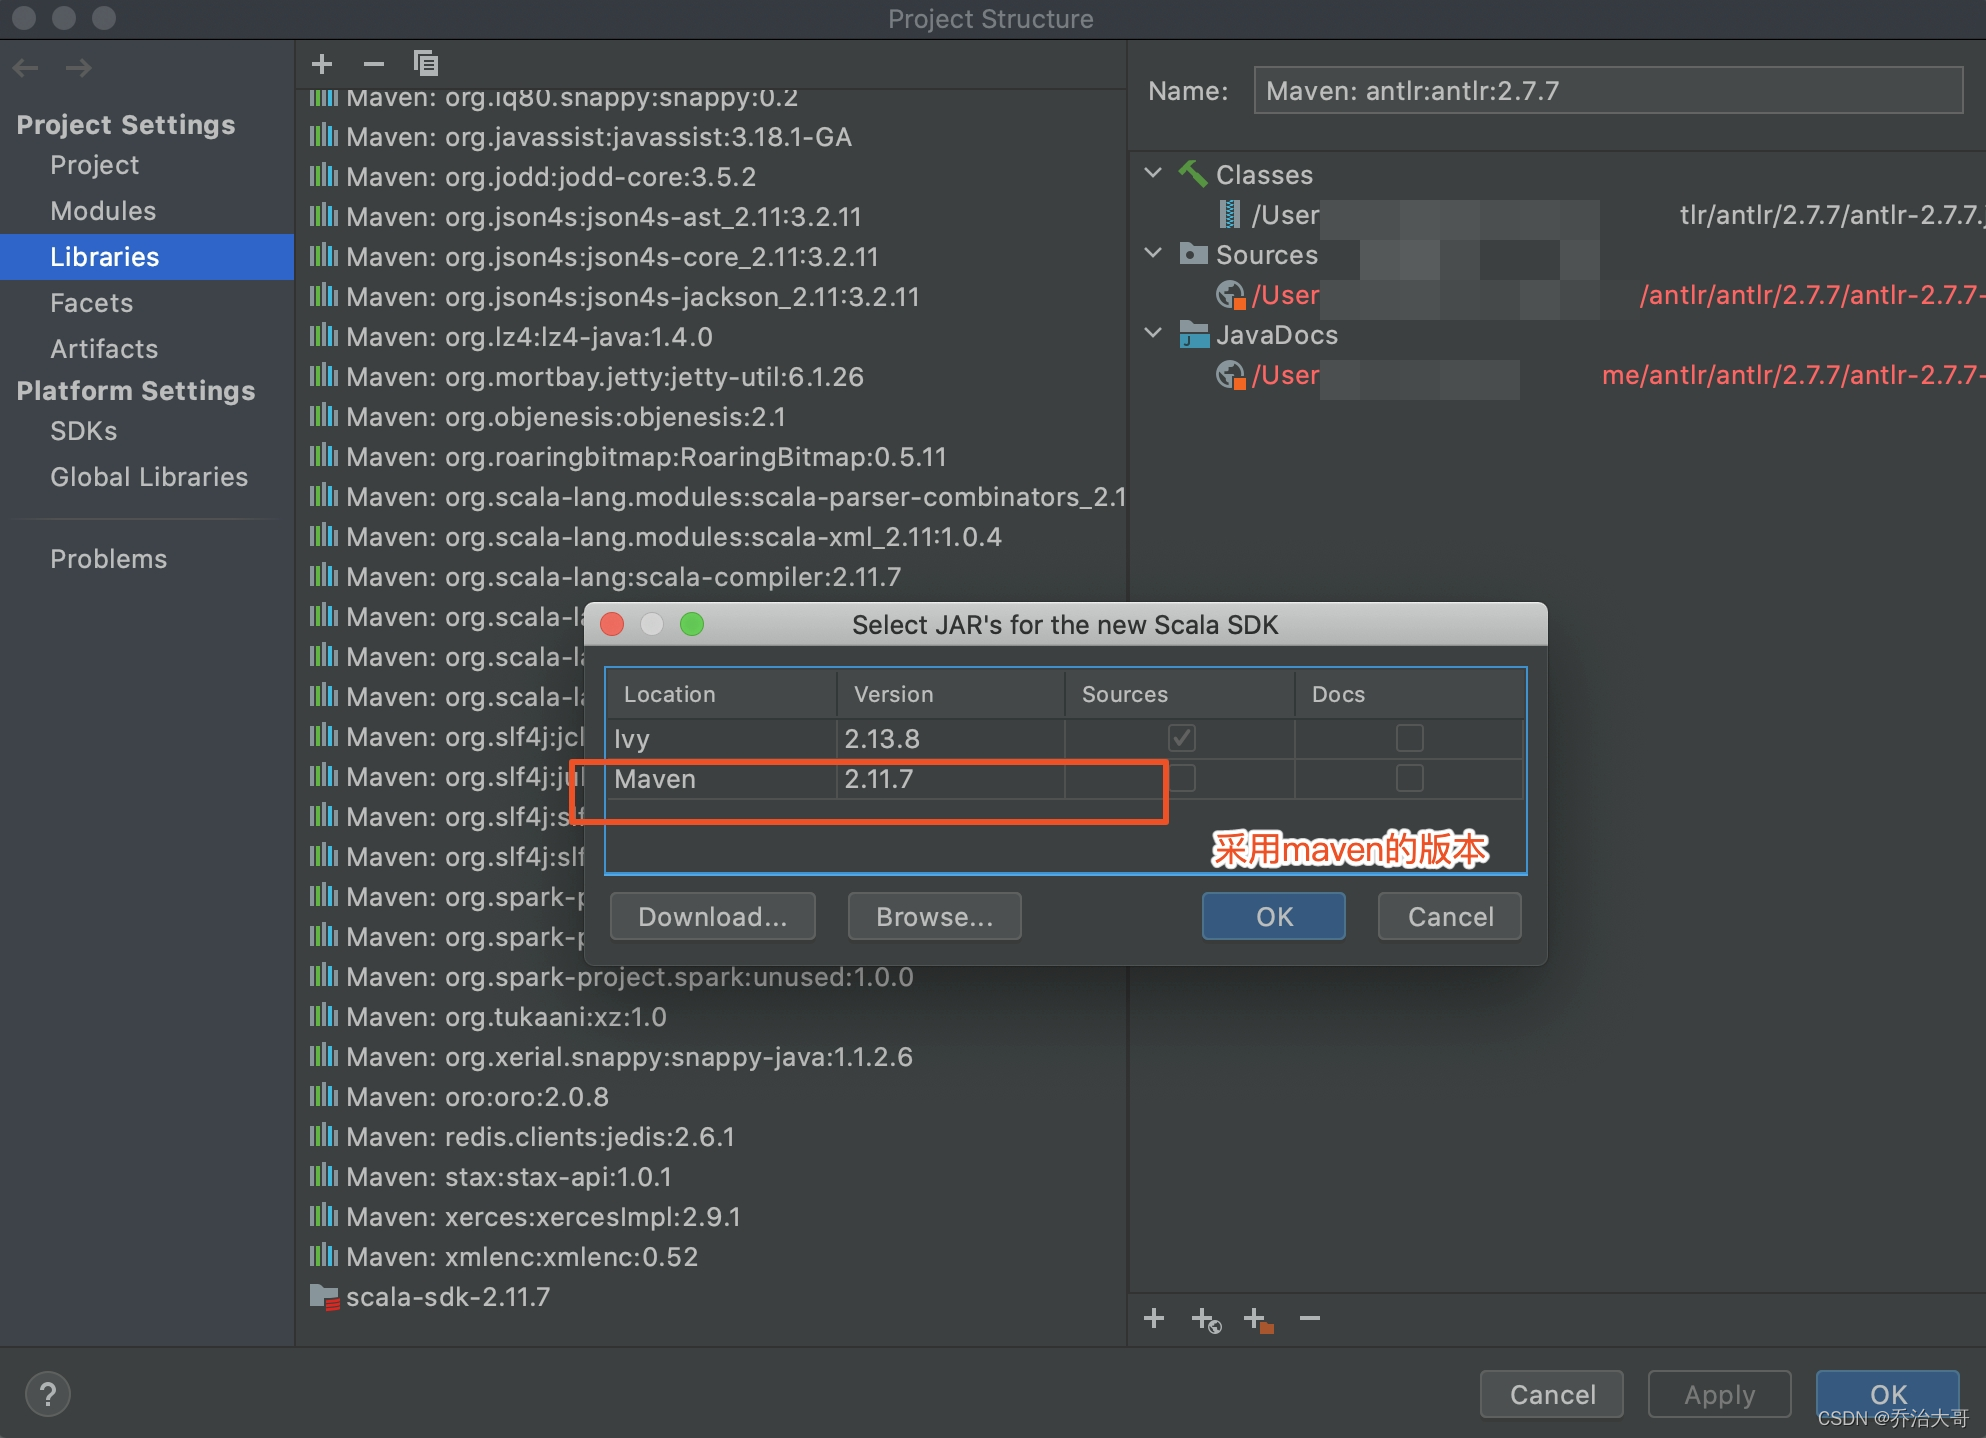
Task: Open SDKs under Platform Settings
Action: pos(83,431)
